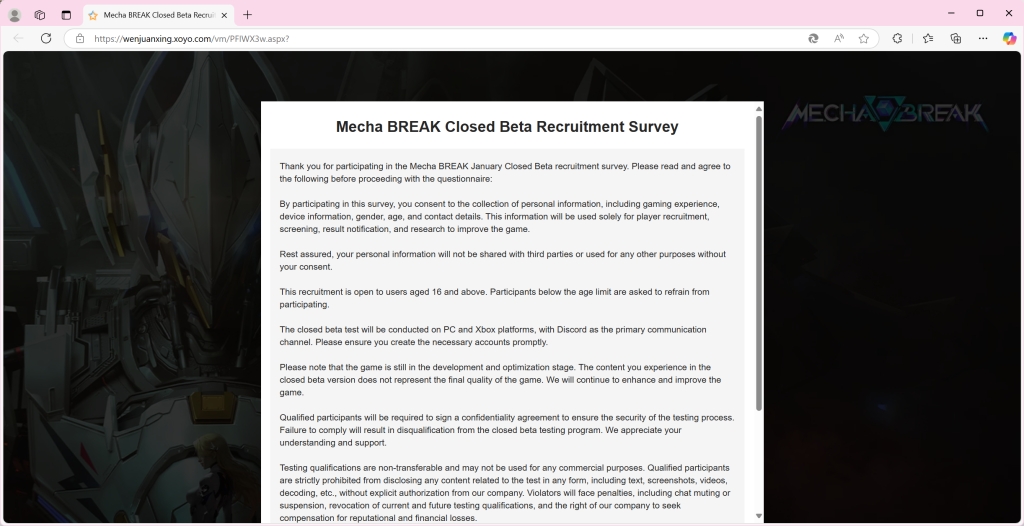Screen dimensions: 1024x526
Task: Click the paragraph starting 'By participating in this survey'
Action: click(x=500, y=217)
